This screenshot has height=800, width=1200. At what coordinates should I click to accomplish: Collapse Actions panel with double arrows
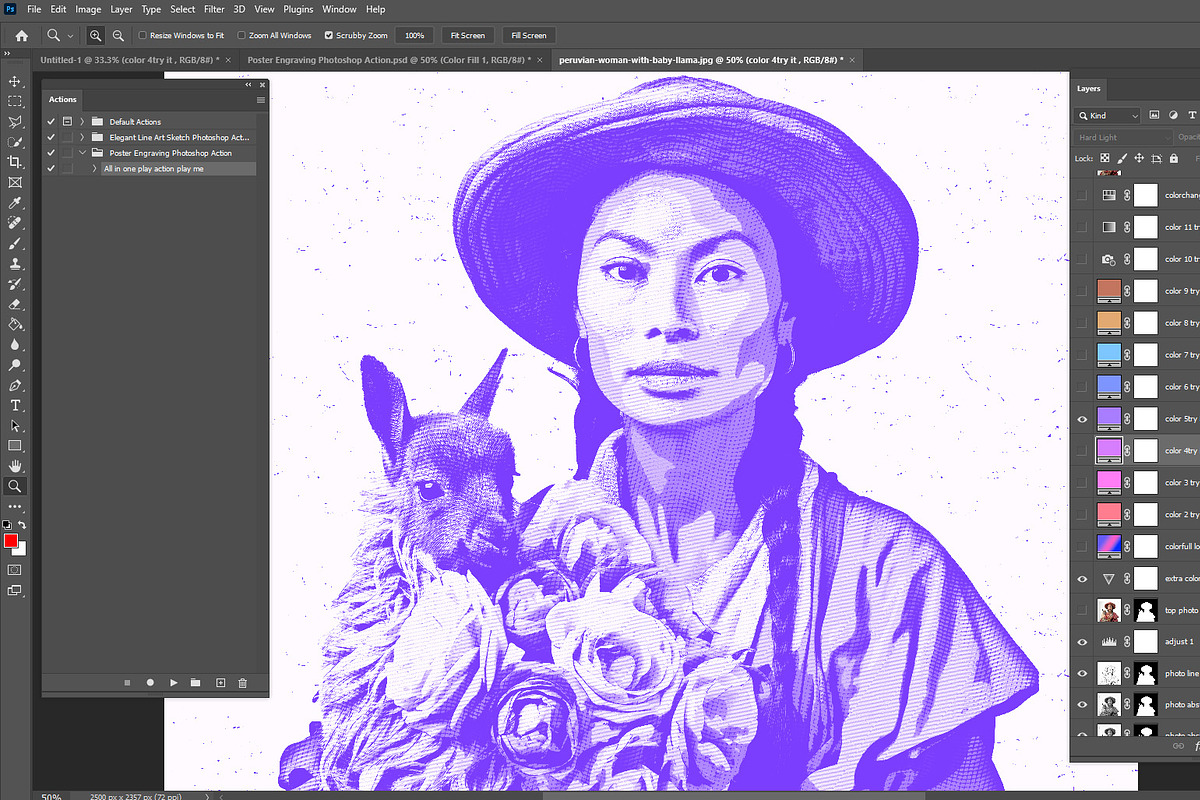(248, 85)
